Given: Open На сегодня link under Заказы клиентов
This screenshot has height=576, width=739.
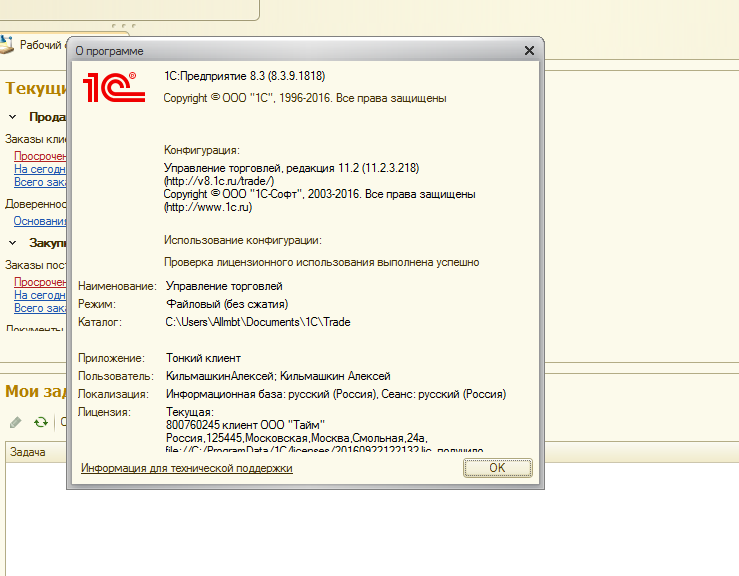Looking at the screenshot, I should coord(40,169).
